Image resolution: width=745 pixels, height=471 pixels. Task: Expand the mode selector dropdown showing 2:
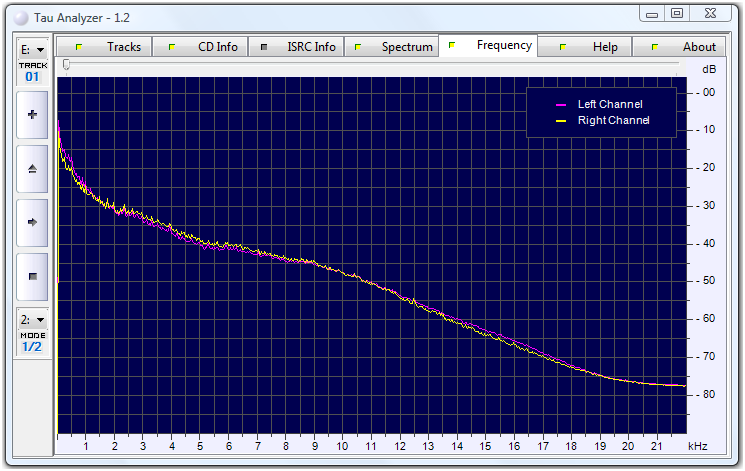tap(32, 319)
